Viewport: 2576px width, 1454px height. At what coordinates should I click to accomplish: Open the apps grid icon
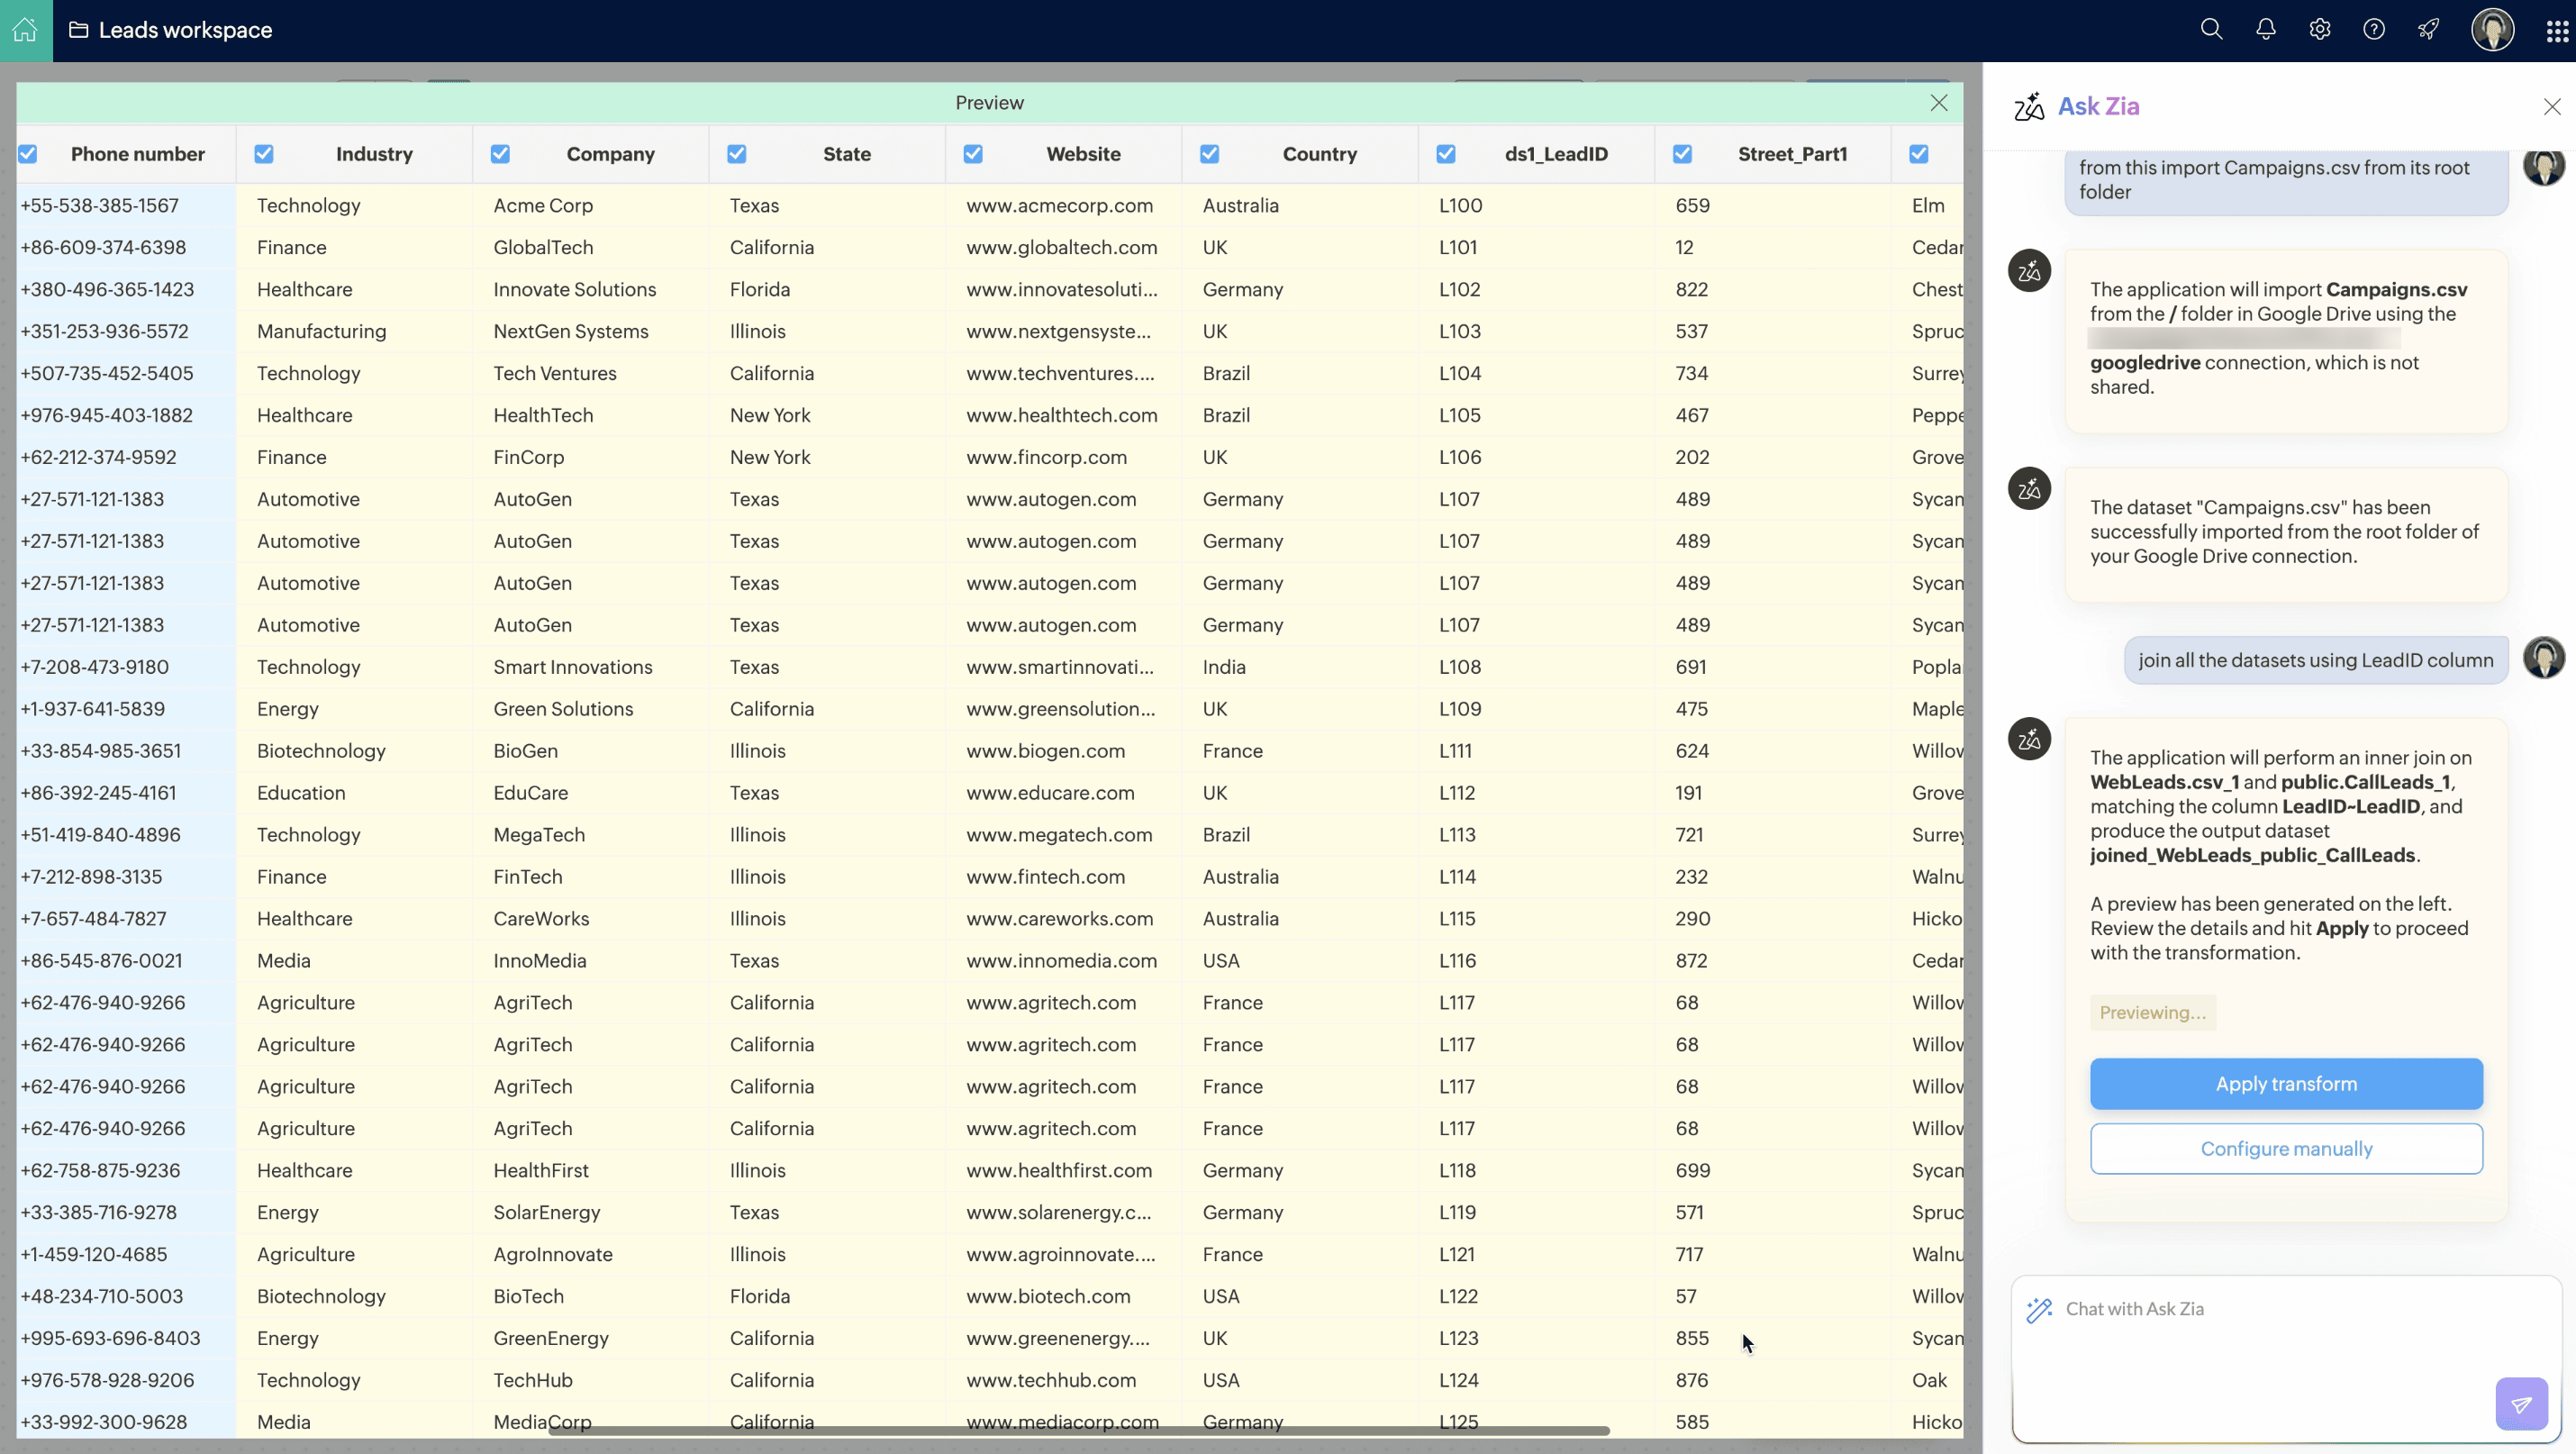[2556, 31]
